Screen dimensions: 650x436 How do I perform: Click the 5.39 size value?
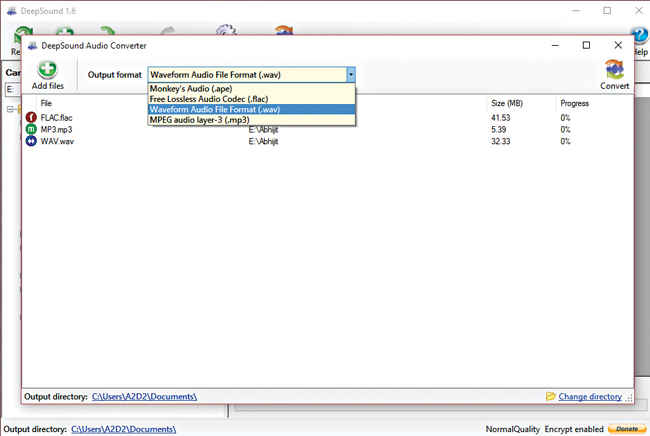(x=499, y=129)
